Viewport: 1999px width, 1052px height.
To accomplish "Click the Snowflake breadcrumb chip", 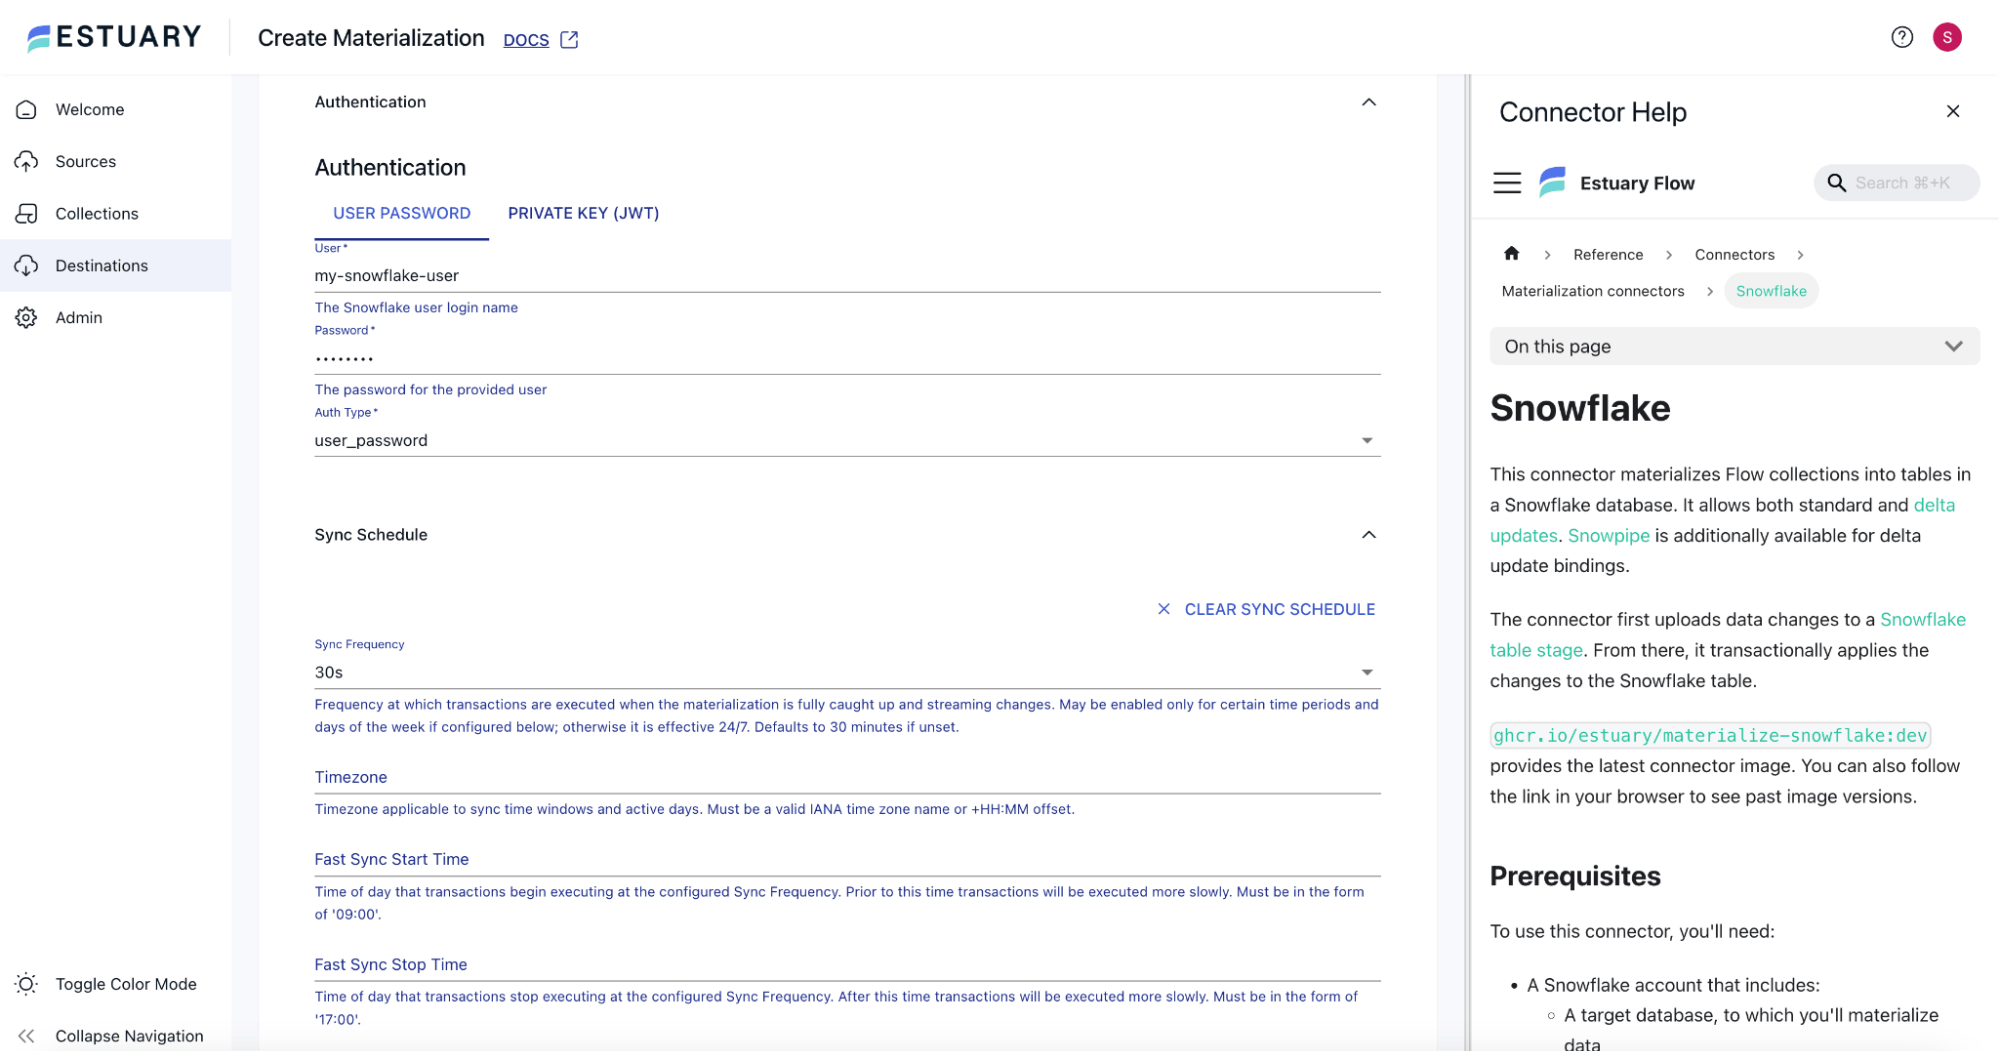I will pyautogui.click(x=1770, y=291).
